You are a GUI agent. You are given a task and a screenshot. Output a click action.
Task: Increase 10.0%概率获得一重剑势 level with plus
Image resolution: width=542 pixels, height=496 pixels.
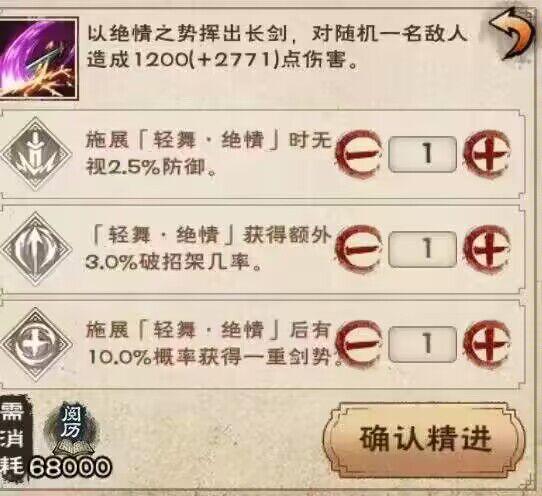[488, 344]
